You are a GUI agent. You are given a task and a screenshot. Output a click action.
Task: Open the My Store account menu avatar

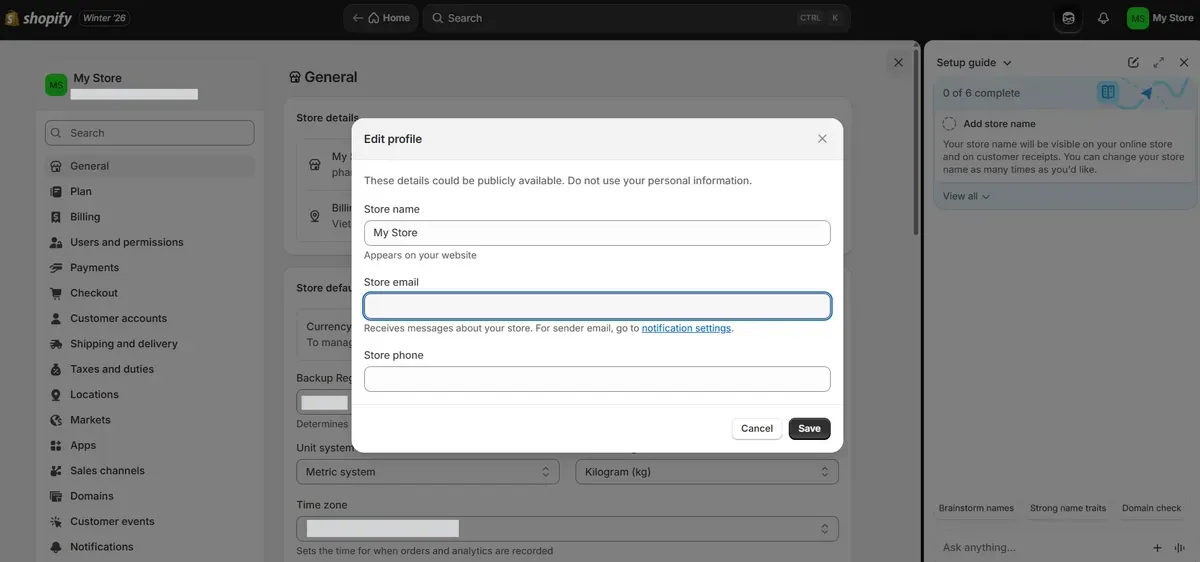(x=1138, y=18)
